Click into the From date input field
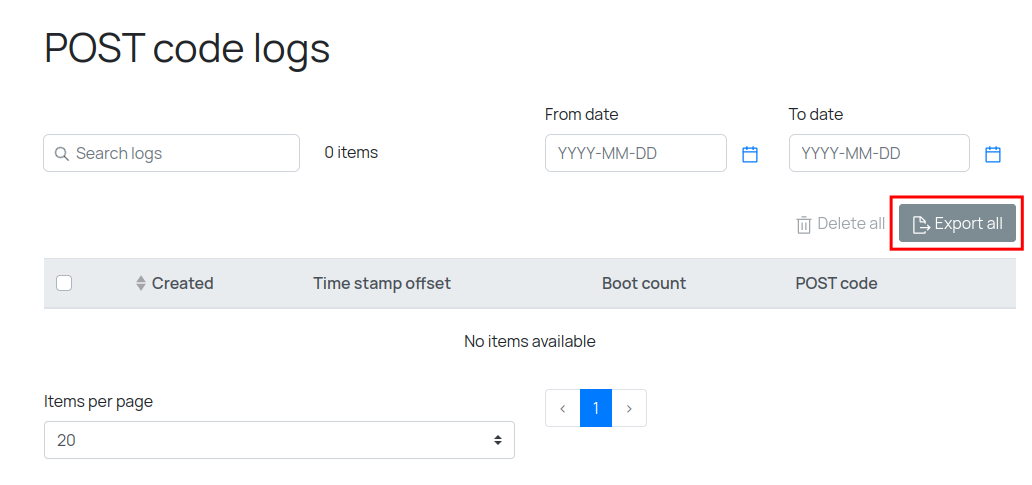 (x=636, y=154)
